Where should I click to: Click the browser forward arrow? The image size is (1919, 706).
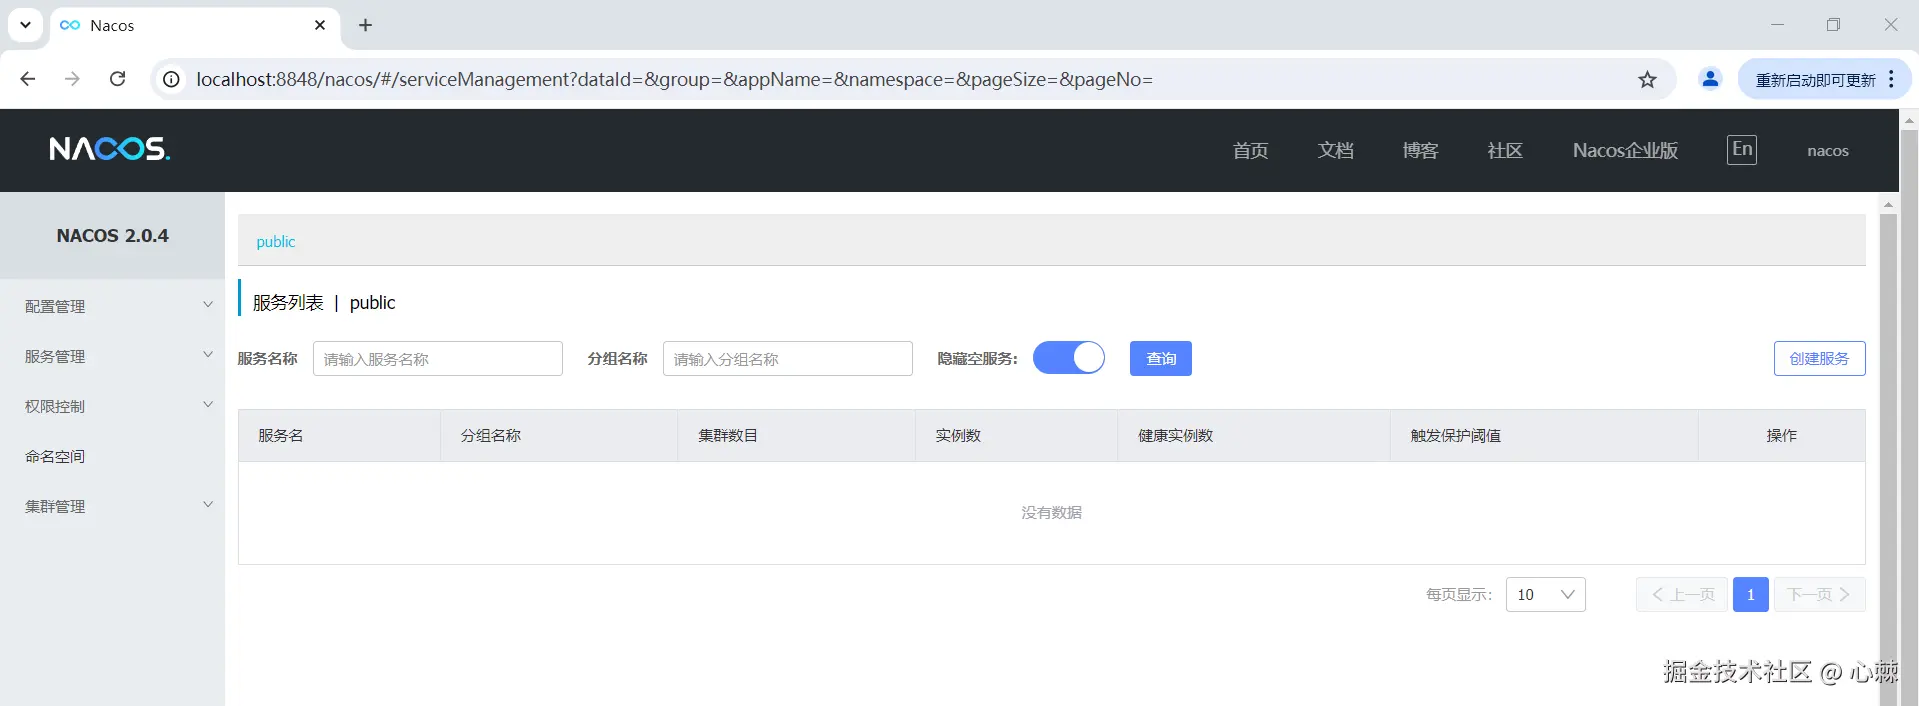coord(72,79)
